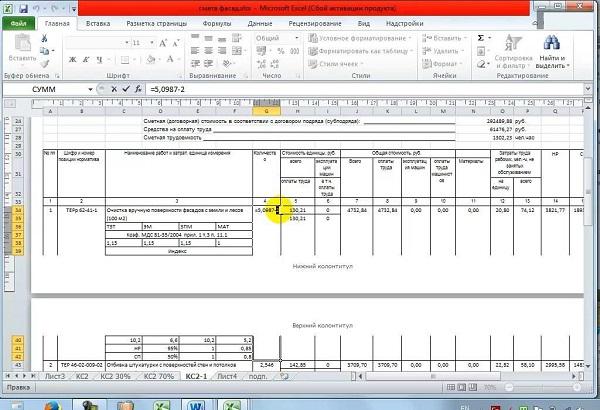Click the AutoSum sigma icon

pos(481,38)
